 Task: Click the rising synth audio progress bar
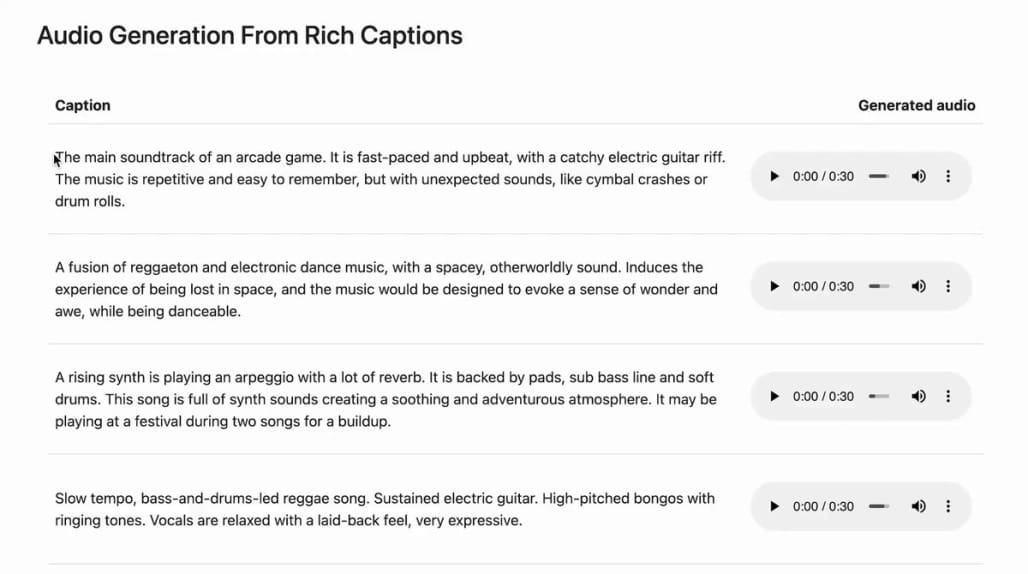pos(879,397)
